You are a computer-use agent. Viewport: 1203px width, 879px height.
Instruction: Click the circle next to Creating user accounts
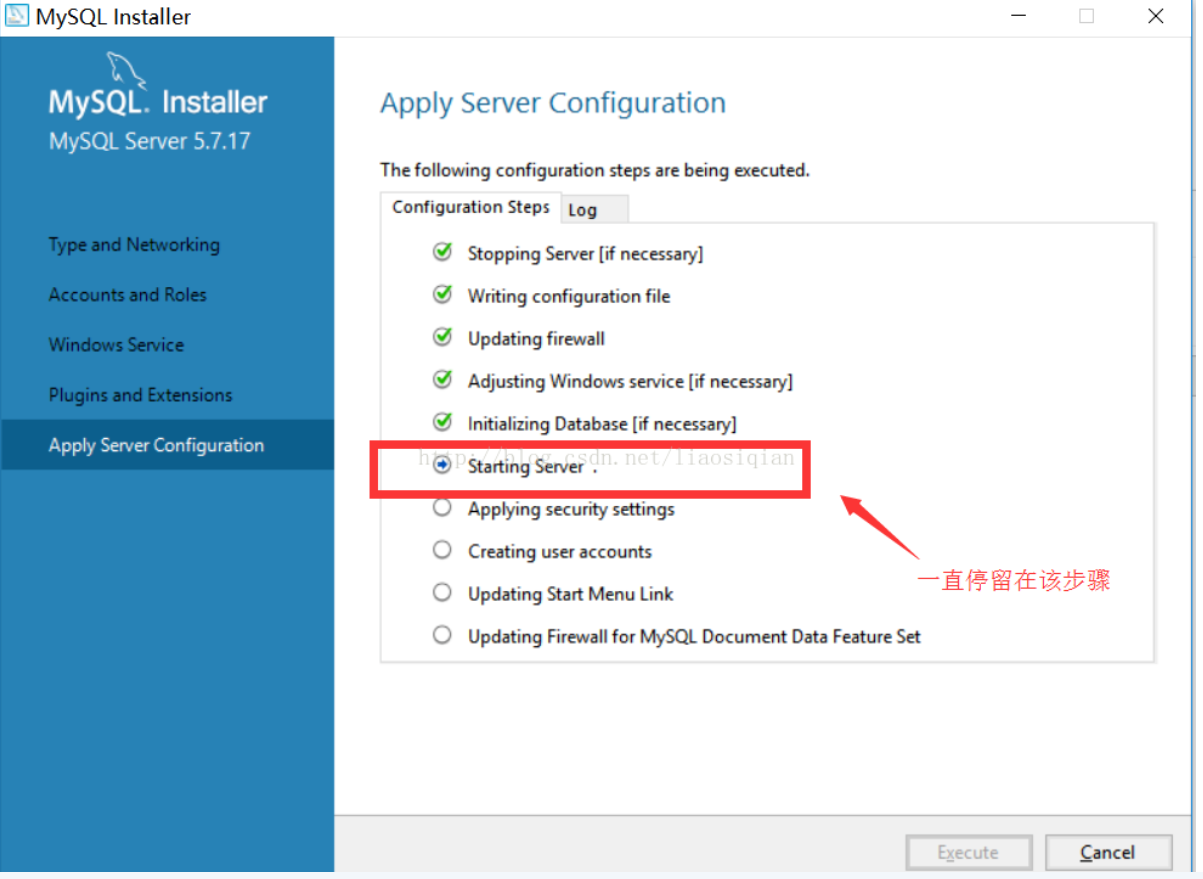(442, 549)
